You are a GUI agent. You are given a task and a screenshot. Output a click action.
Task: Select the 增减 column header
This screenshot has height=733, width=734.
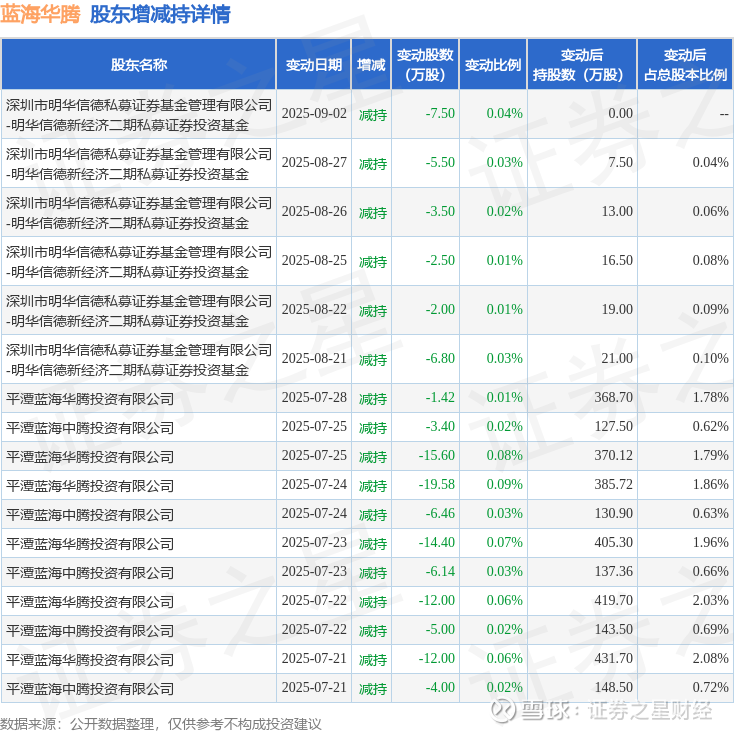(371, 65)
